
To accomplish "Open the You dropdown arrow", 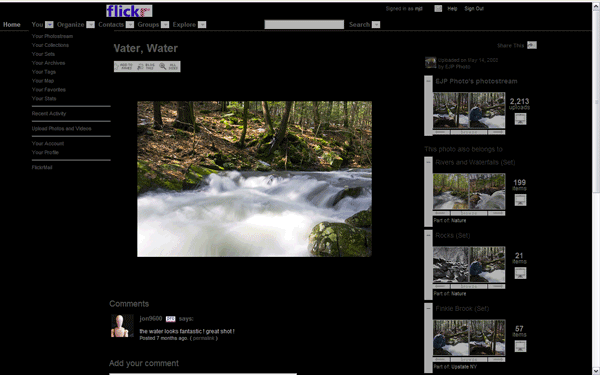I will point(49,24).
